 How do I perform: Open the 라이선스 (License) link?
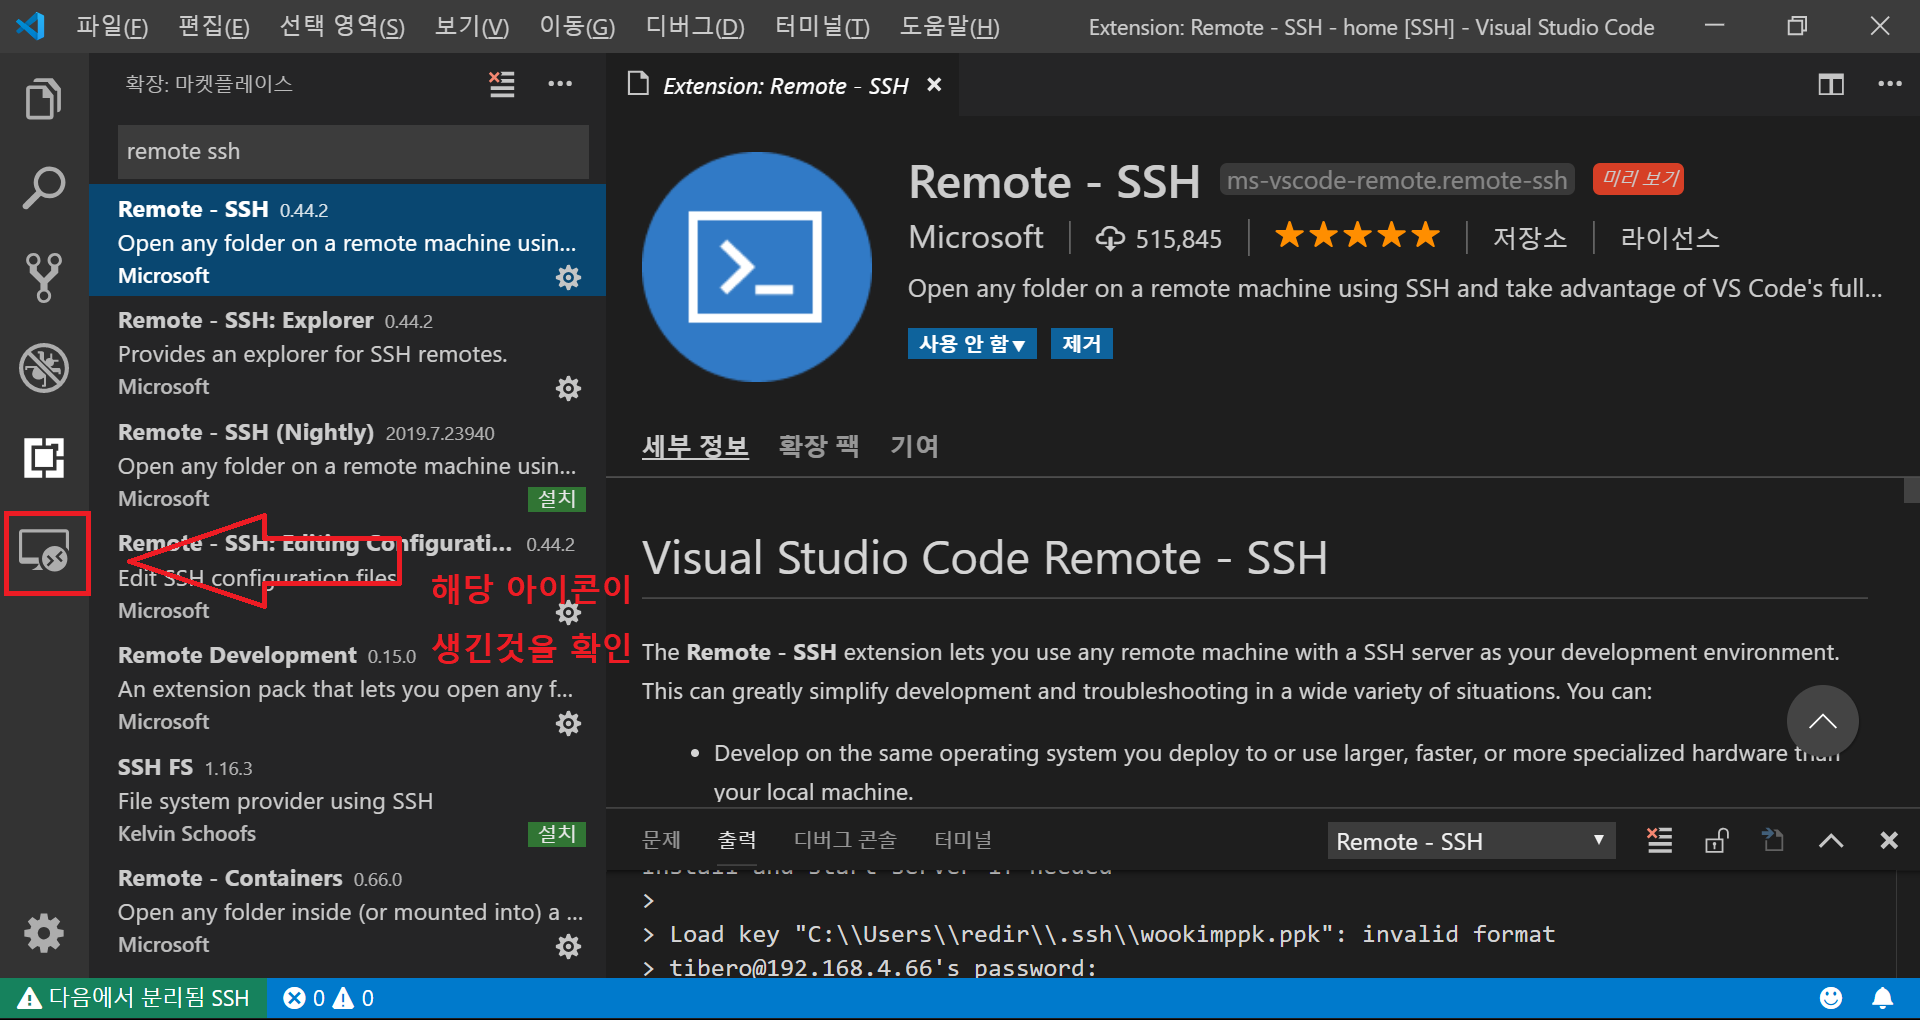pyautogui.click(x=1669, y=238)
